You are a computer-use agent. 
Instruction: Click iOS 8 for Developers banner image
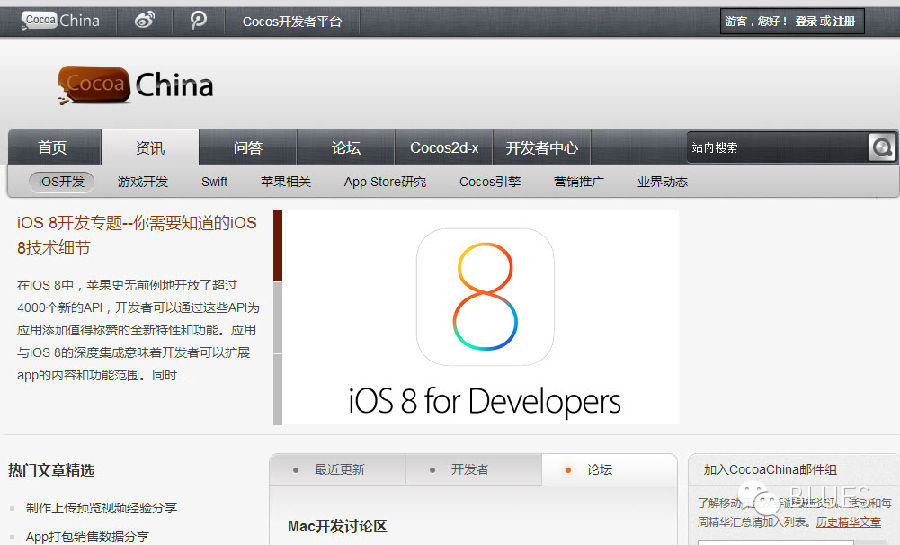(x=480, y=317)
